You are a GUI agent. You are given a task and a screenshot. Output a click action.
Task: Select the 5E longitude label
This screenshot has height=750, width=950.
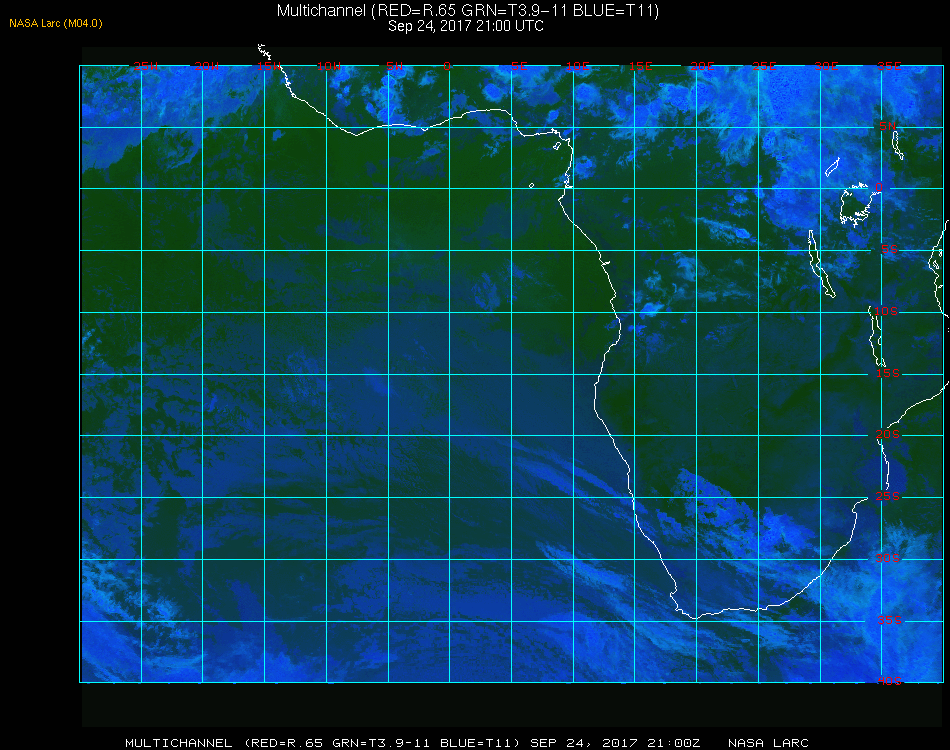519,66
